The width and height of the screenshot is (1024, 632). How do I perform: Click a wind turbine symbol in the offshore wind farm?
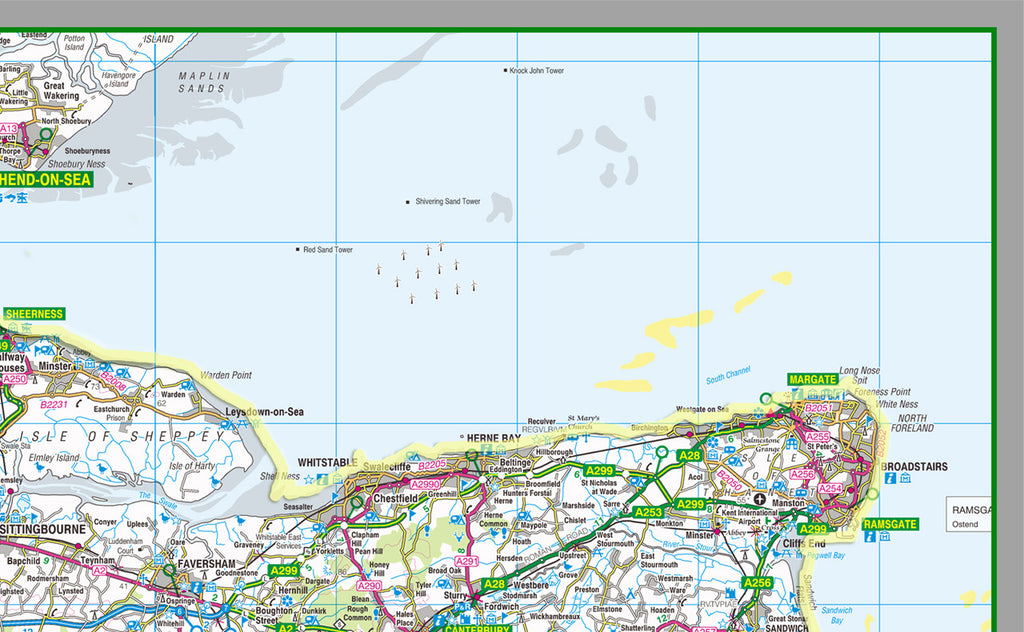(x=440, y=270)
